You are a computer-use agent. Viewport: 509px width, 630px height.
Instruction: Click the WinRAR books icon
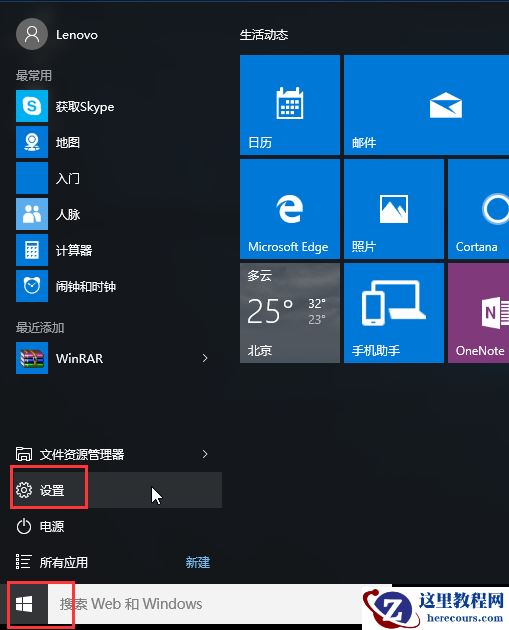pos(32,358)
